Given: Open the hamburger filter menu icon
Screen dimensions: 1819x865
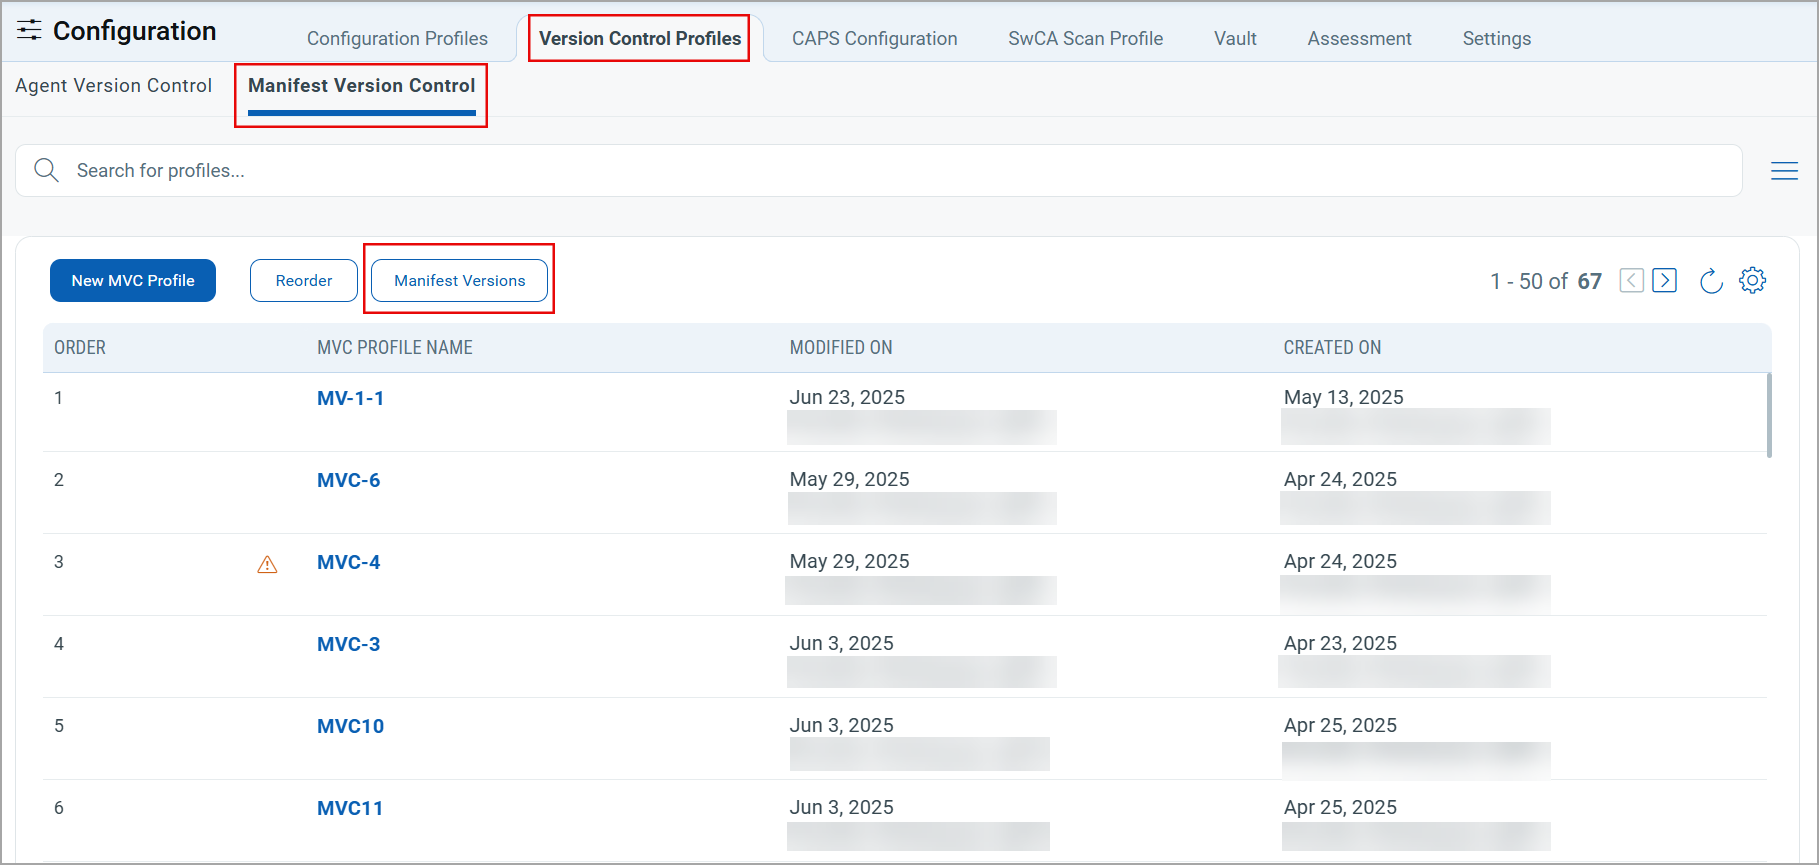Looking at the screenshot, I should 1784,171.
